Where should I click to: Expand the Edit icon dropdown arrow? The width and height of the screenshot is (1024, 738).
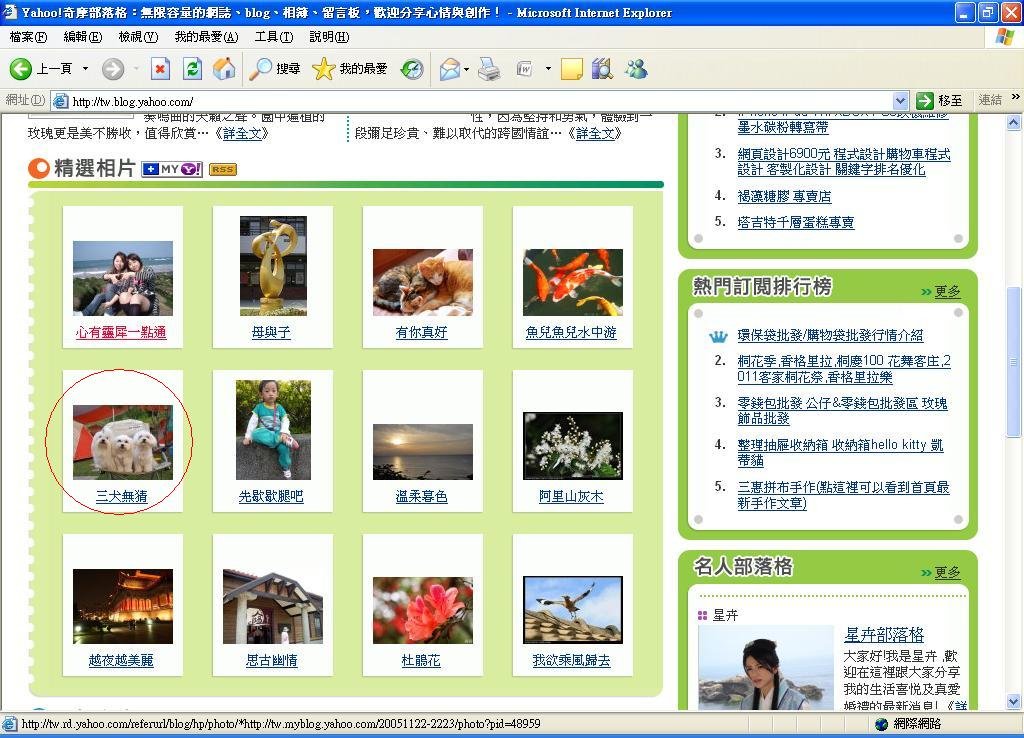click(548, 69)
